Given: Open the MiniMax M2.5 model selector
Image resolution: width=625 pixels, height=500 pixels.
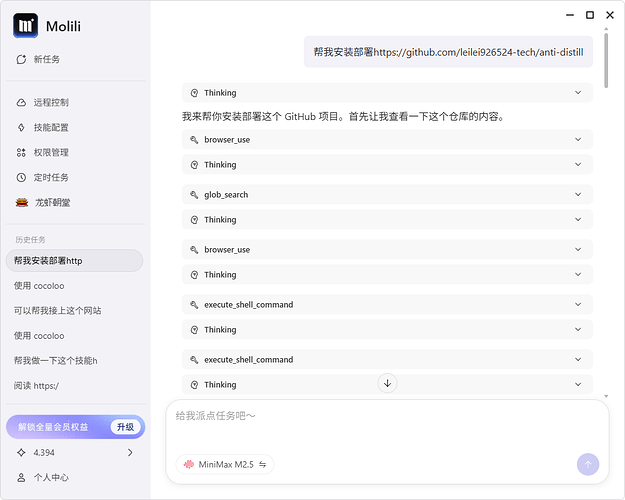Looking at the screenshot, I should click(224, 464).
